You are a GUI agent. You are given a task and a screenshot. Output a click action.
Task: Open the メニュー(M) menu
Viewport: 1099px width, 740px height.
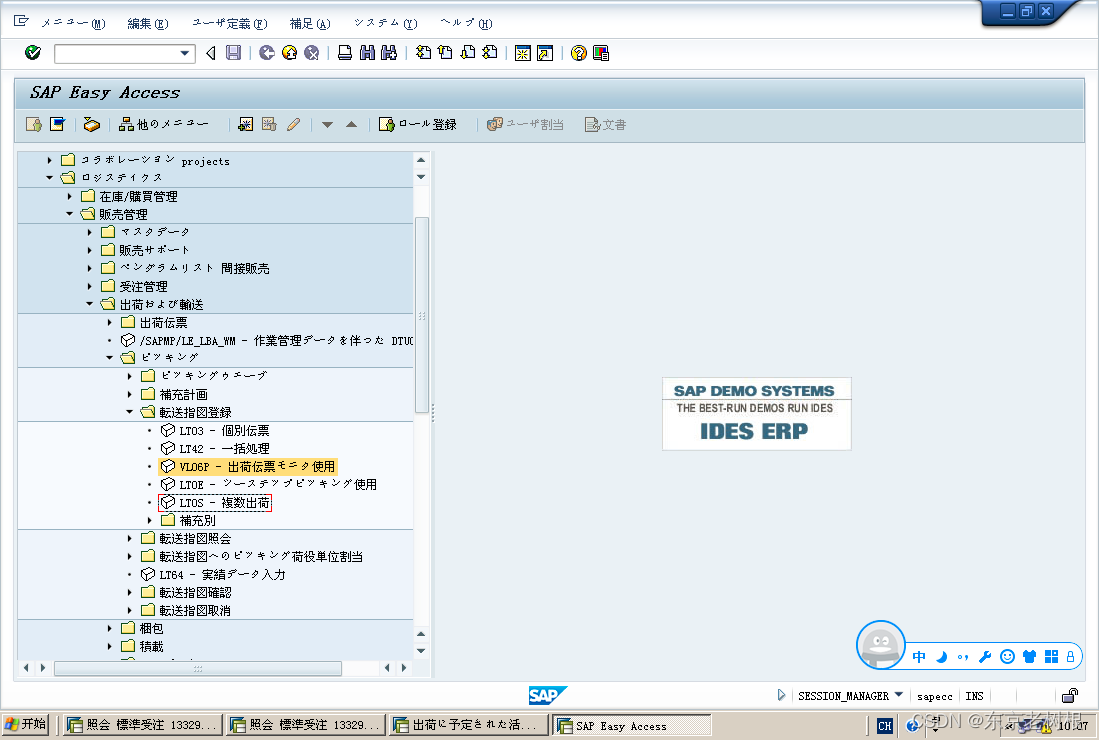click(x=73, y=23)
